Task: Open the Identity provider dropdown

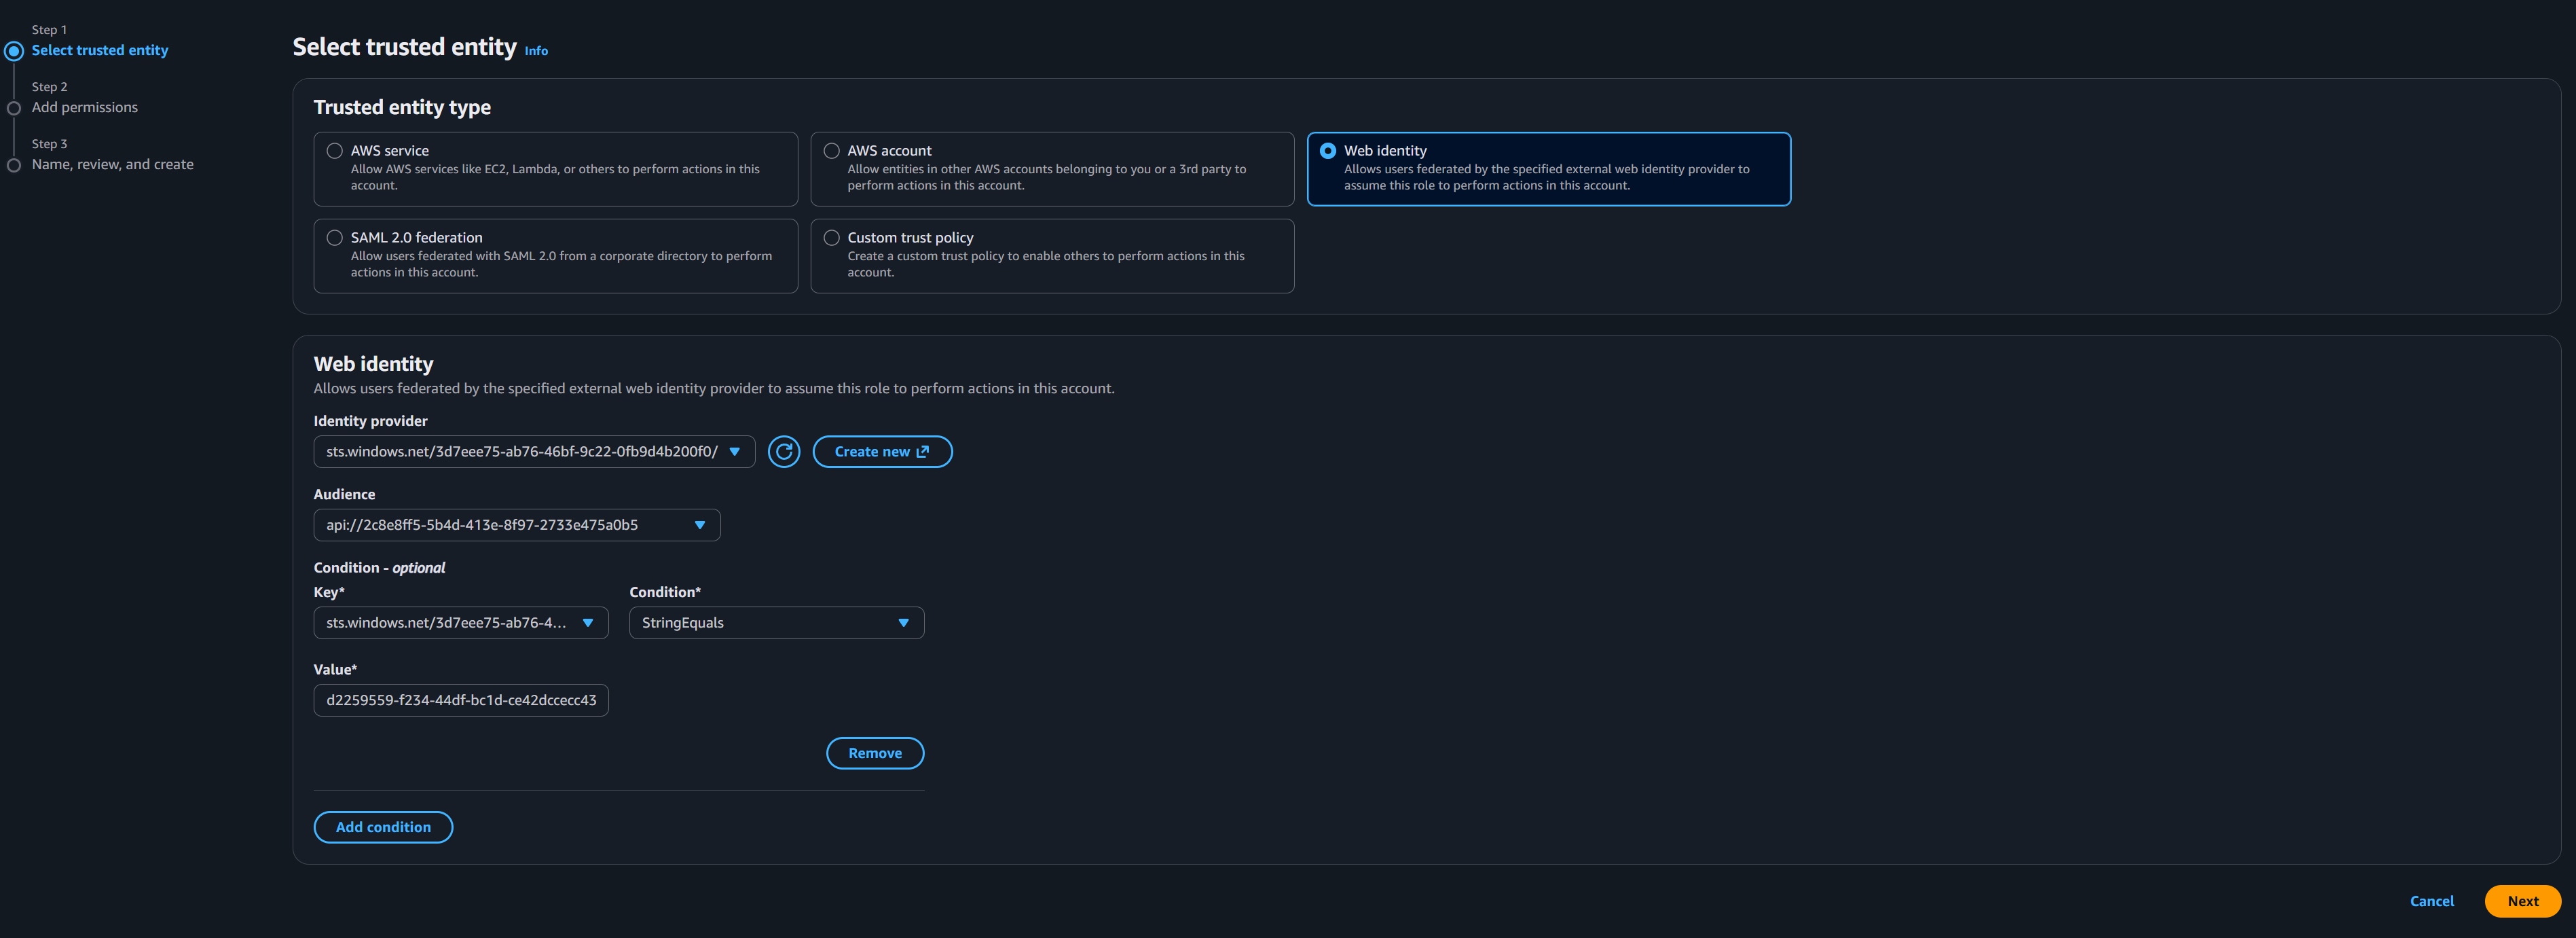Action: (x=534, y=452)
